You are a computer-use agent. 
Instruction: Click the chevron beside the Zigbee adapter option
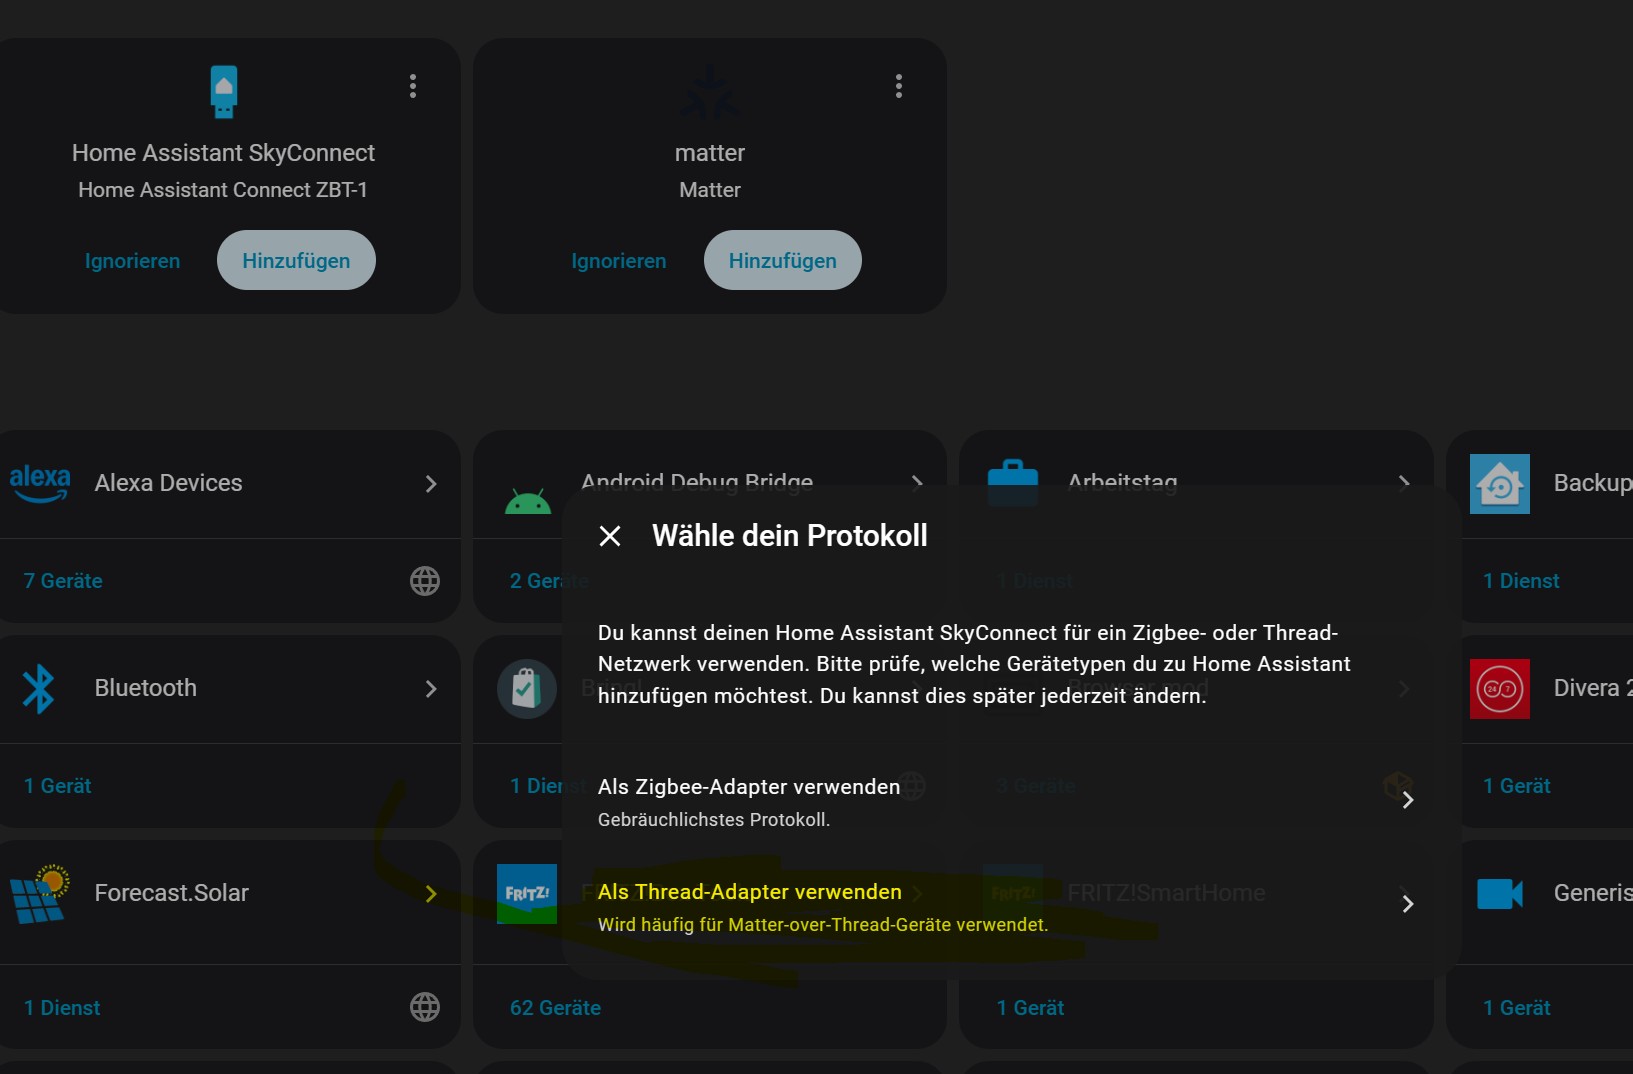point(1407,800)
